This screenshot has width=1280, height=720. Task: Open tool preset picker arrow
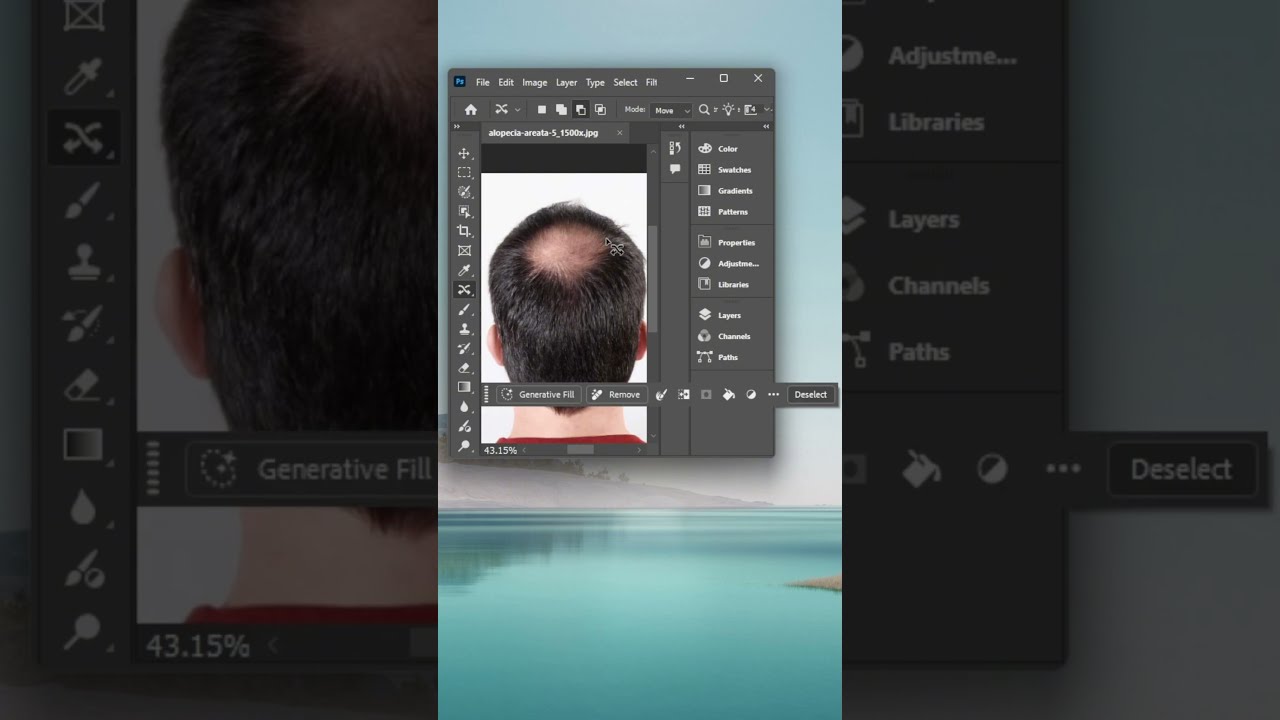pyautogui.click(x=517, y=110)
